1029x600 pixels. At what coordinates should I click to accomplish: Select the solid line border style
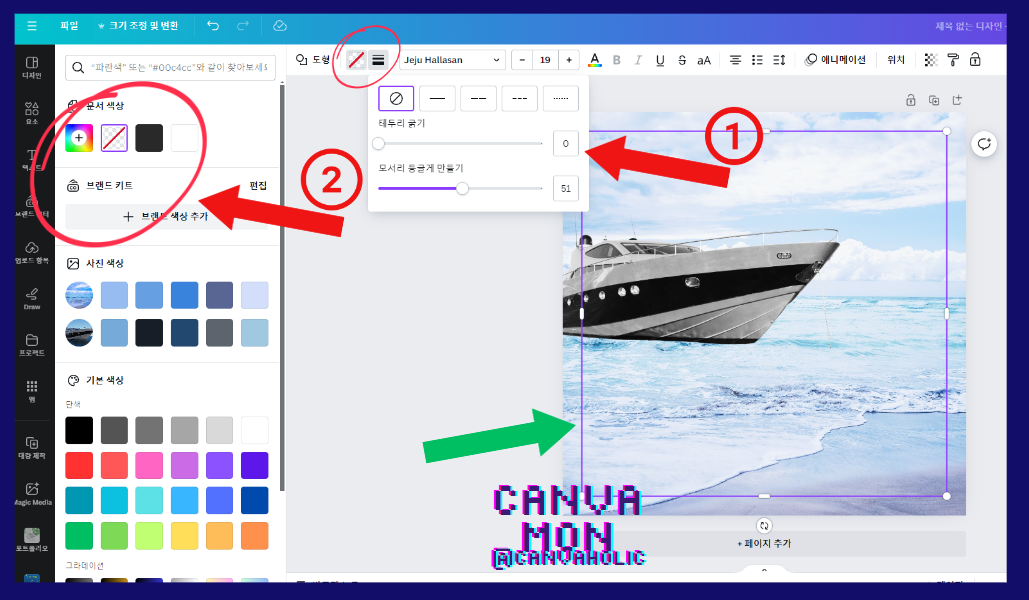coord(437,98)
